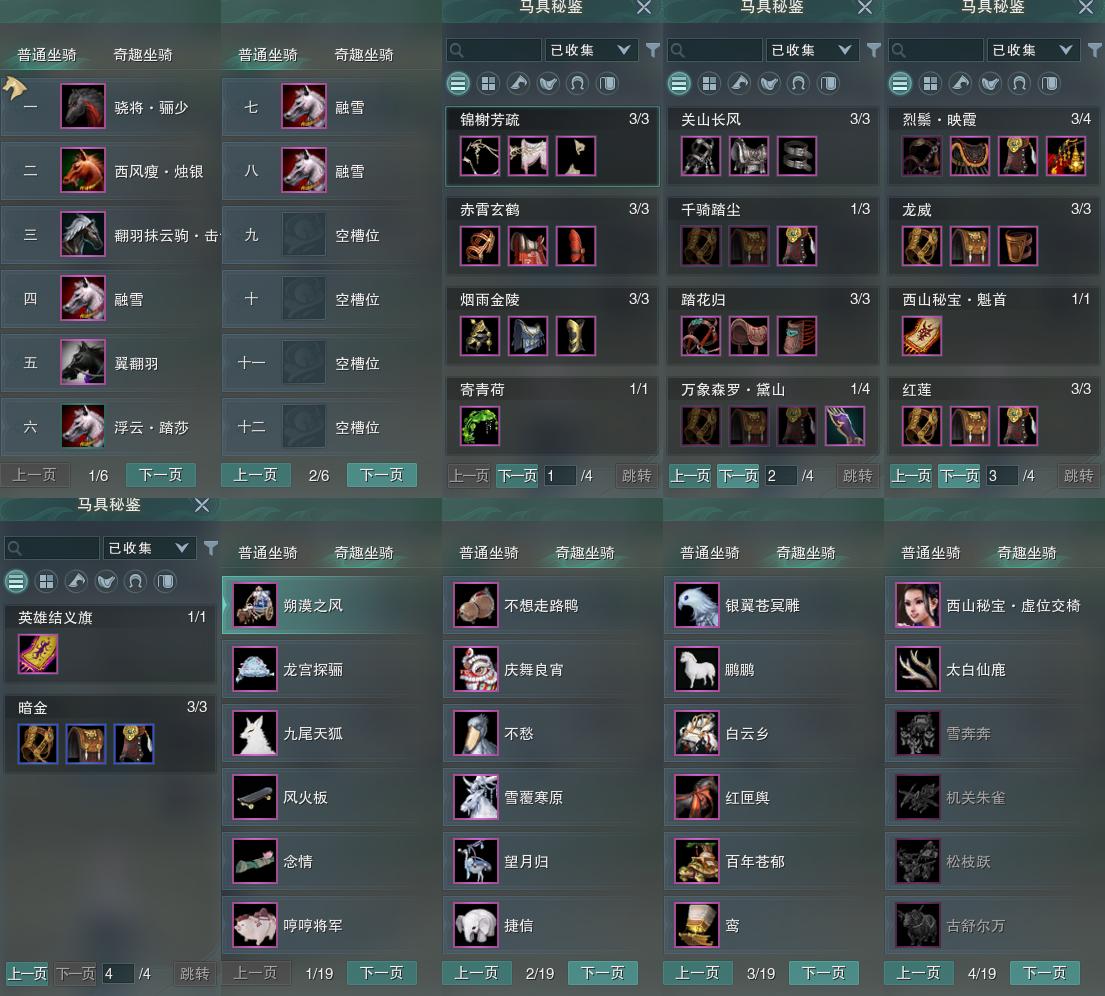1105x996 pixels.
Task: Click the funnel filter icon above 关山长风 set
Action: (x=874, y=50)
